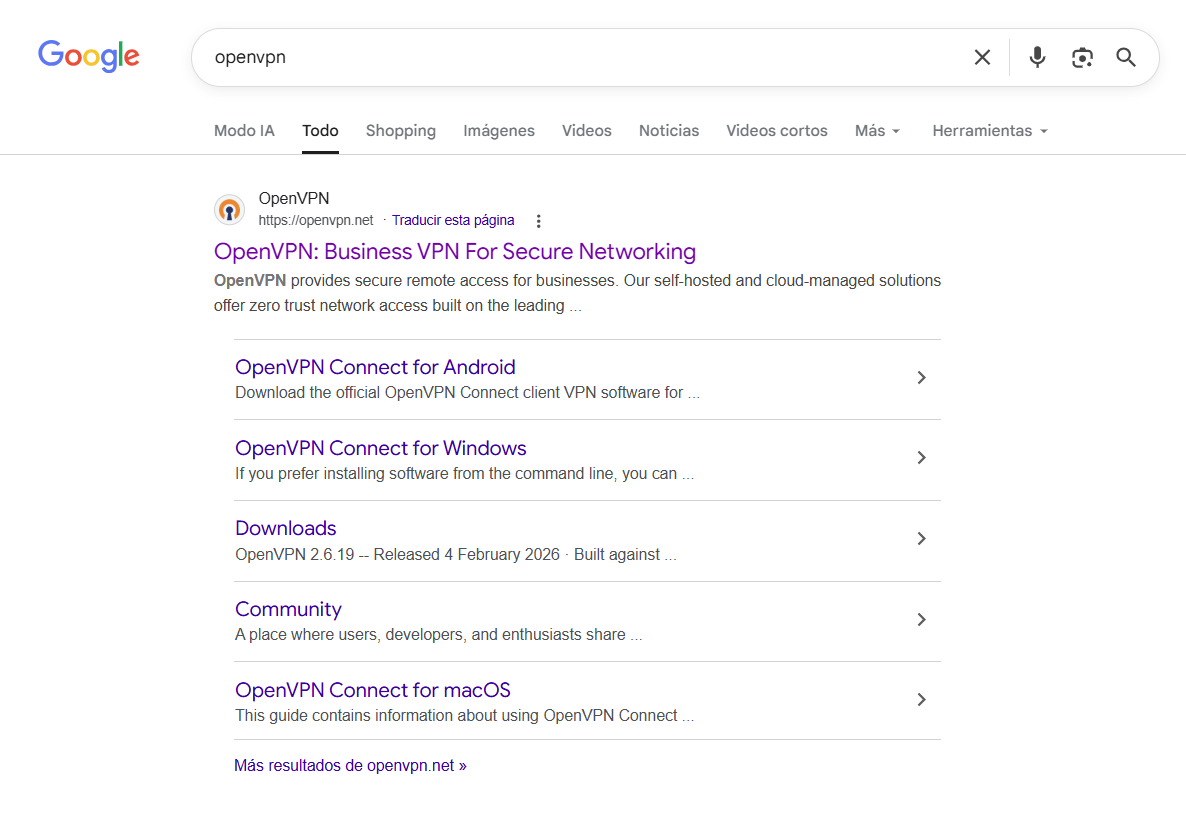Click into the search field containing openvpn
Image resolution: width=1186 pixels, height=815 pixels.
[580, 58]
